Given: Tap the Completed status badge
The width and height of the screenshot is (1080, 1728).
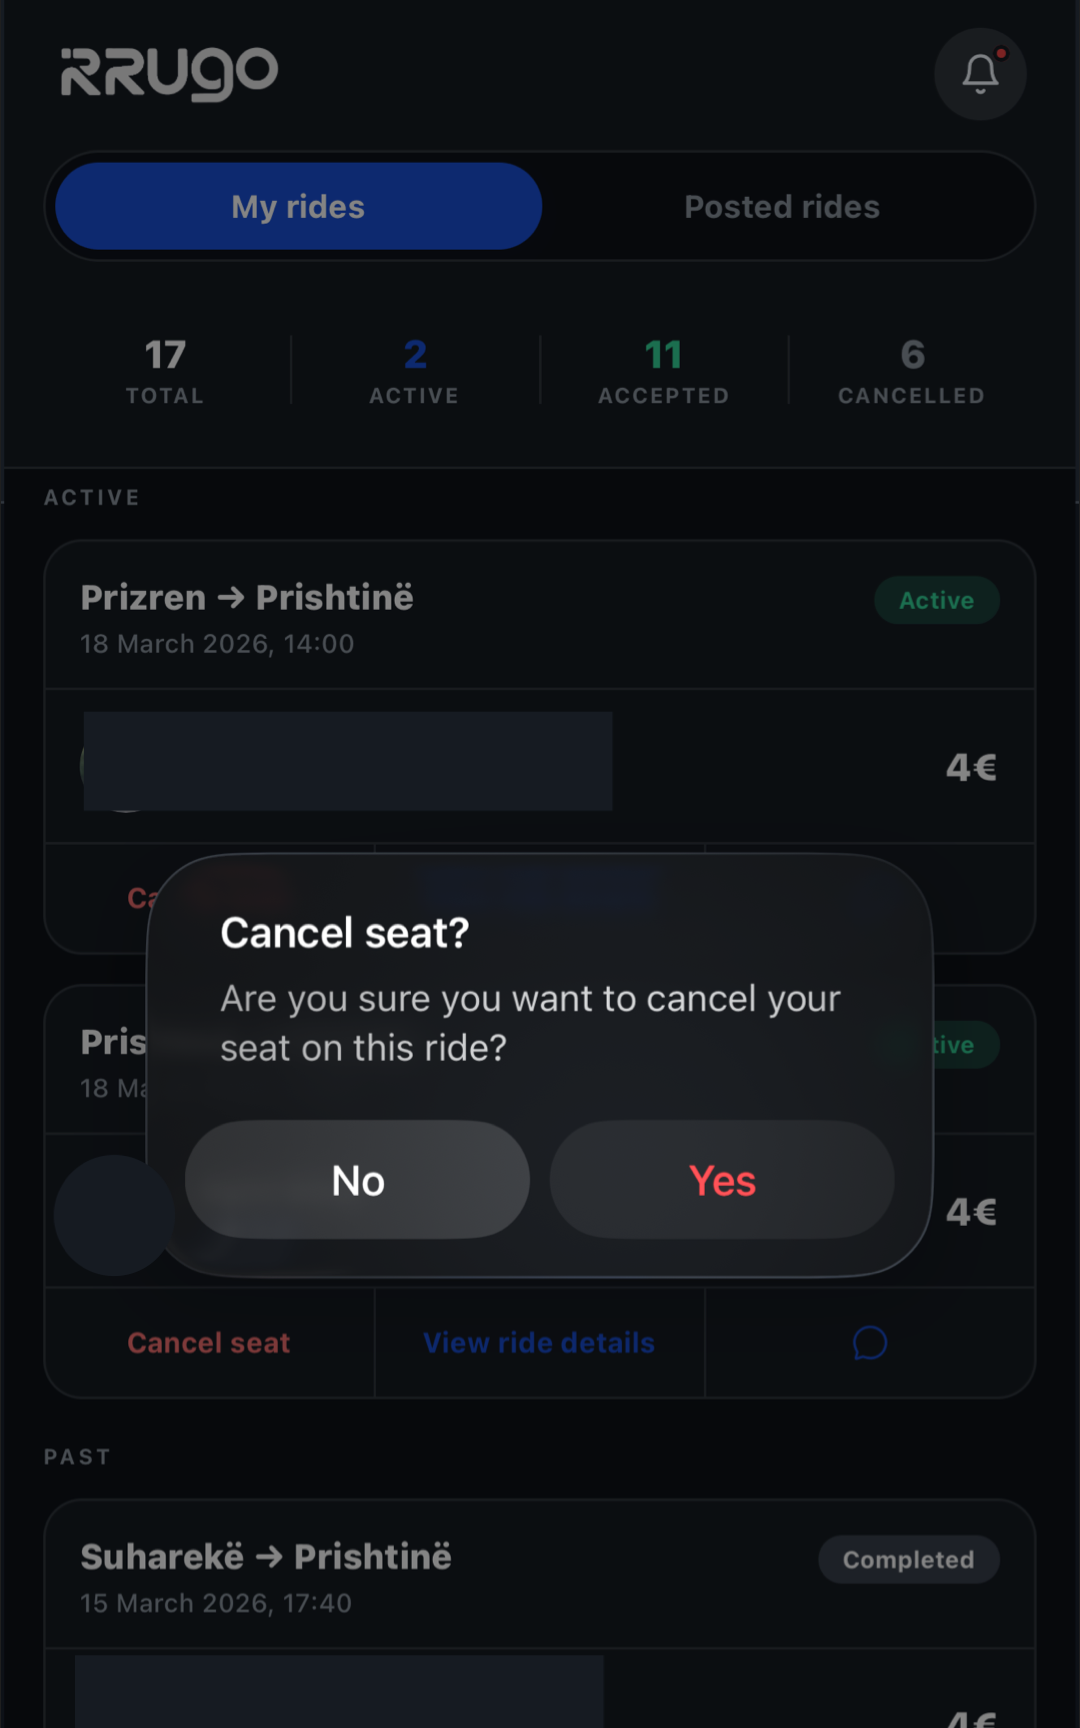Looking at the screenshot, I should coord(908,1560).
